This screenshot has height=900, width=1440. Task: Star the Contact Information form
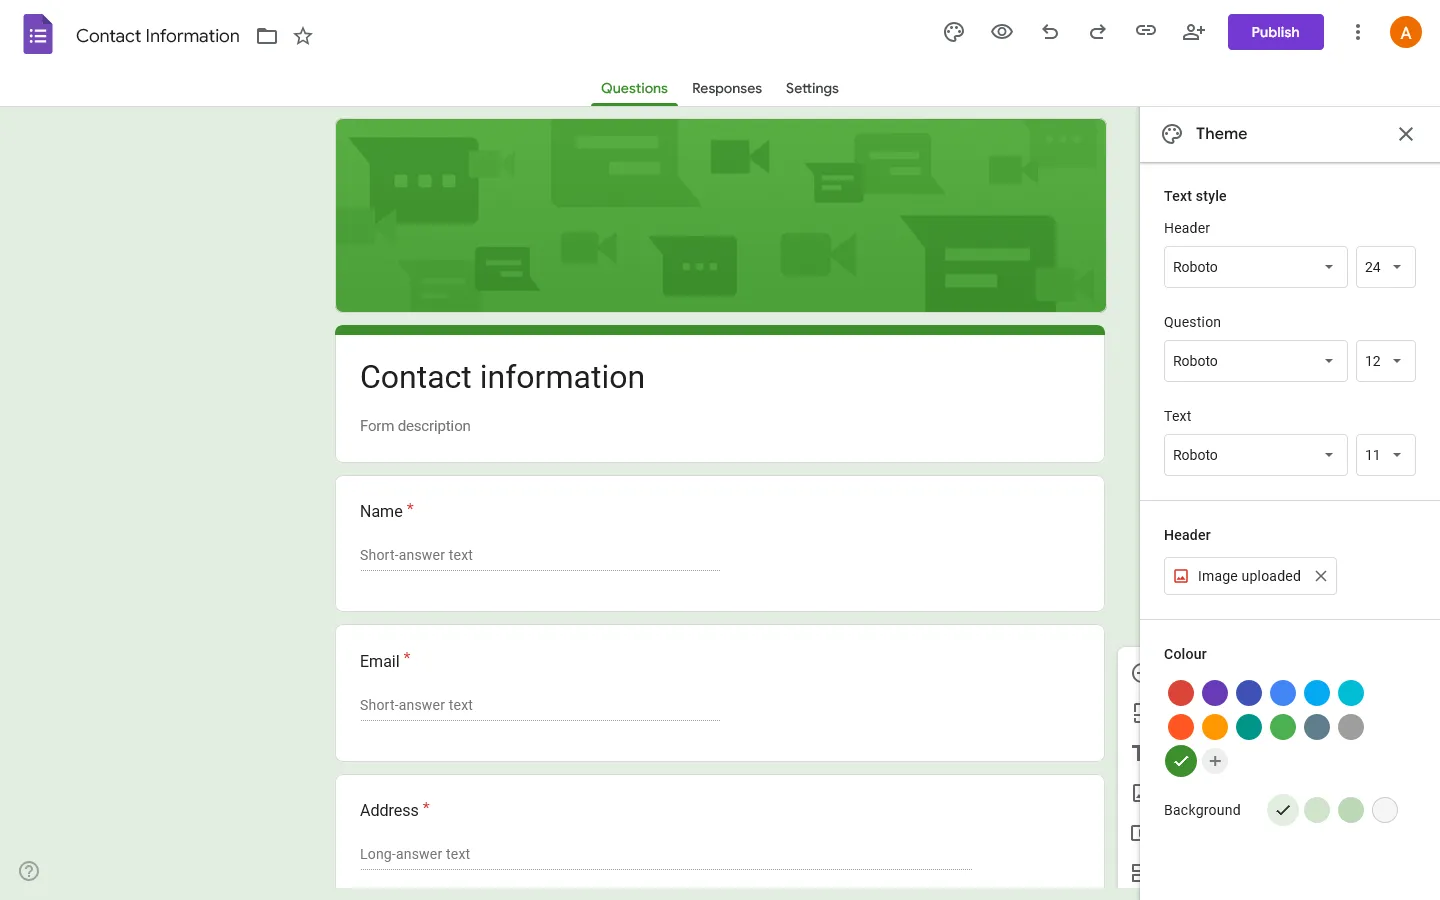302,35
